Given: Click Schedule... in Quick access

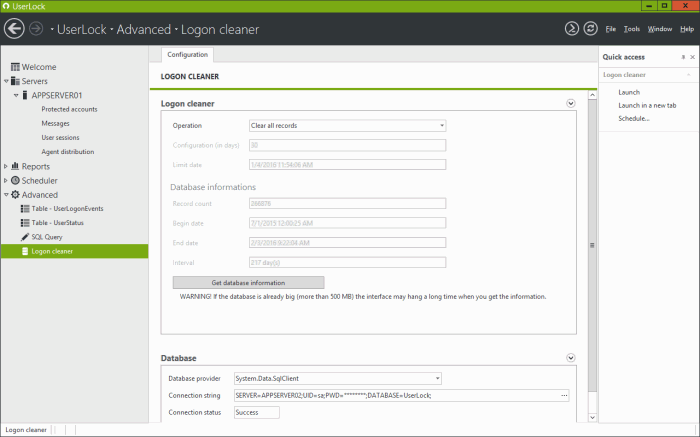Looking at the screenshot, I should pos(634,118).
